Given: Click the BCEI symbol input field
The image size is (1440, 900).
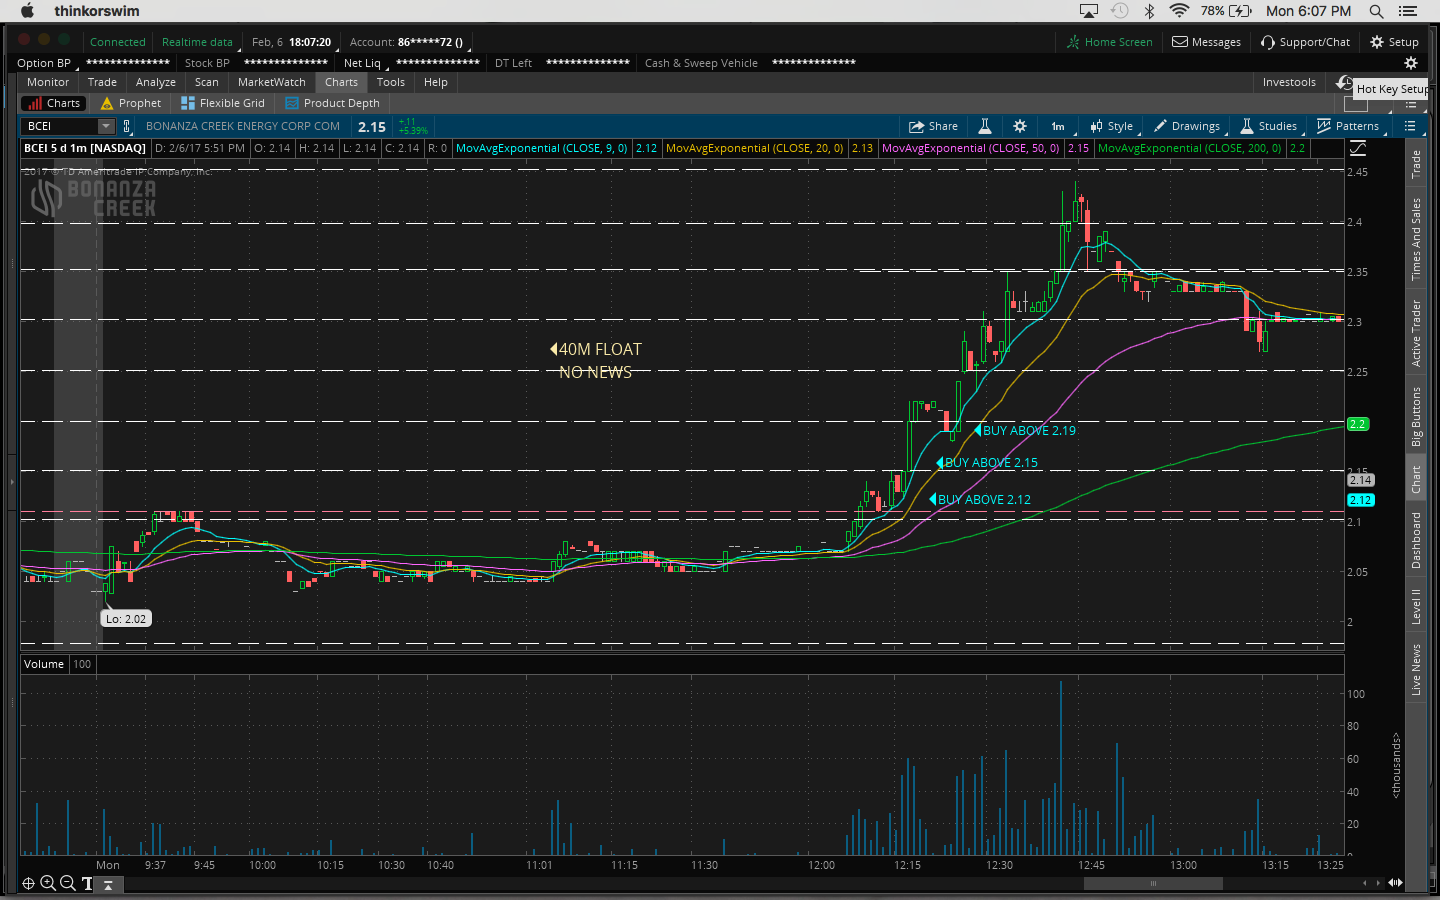Looking at the screenshot, I should click(x=60, y=126).
